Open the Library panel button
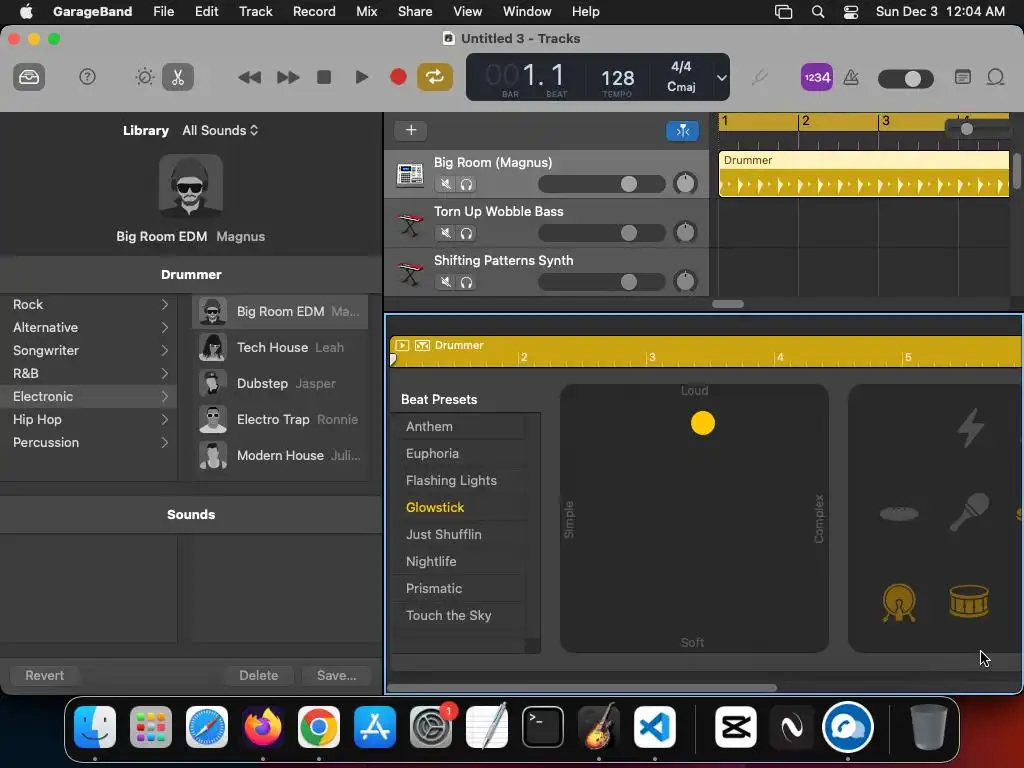This screenshot has width=1024, height=768. [x=29, y=77]
